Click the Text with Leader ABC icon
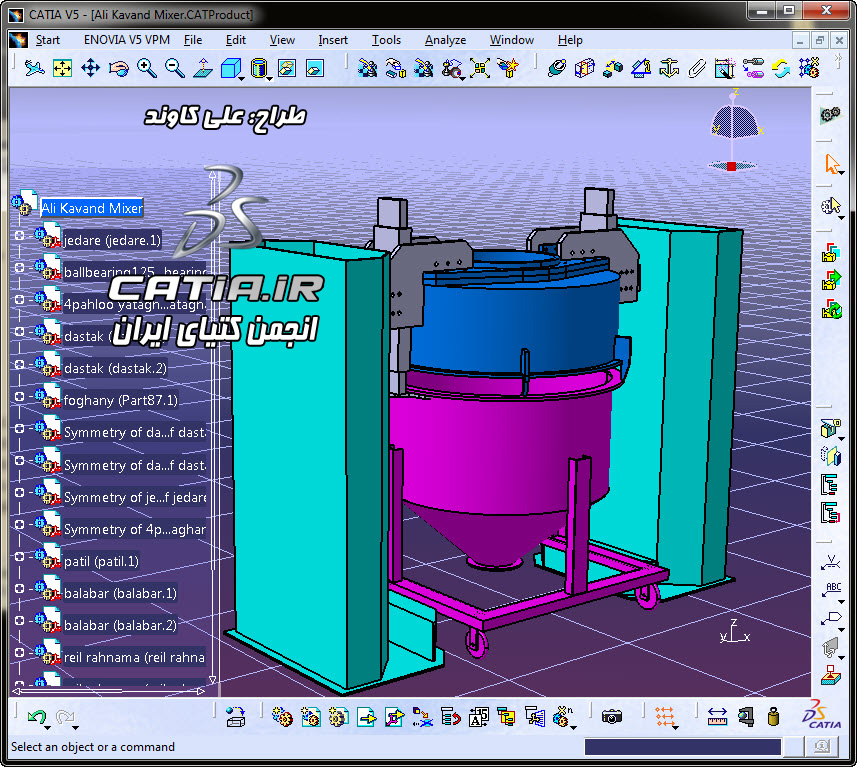The image size is (857, 767). [x=831, y=589]
